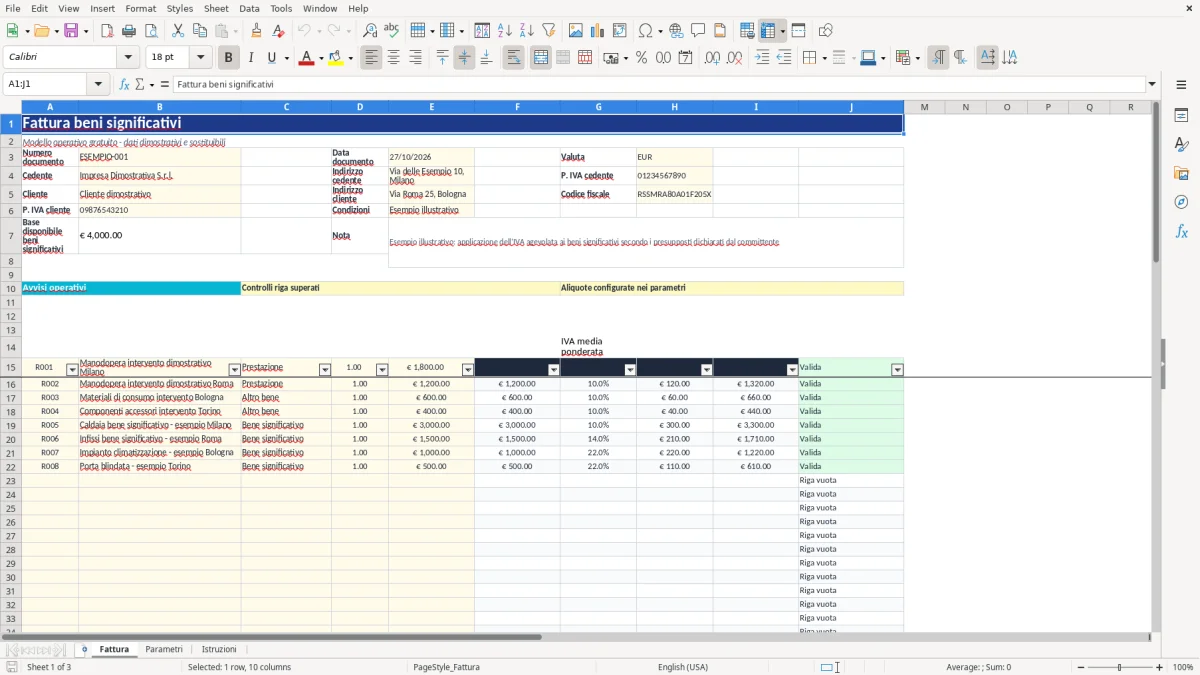Switch to the Istruzioni sheet tab
This screenshot has width=1200, height=675.
point(219,649)
